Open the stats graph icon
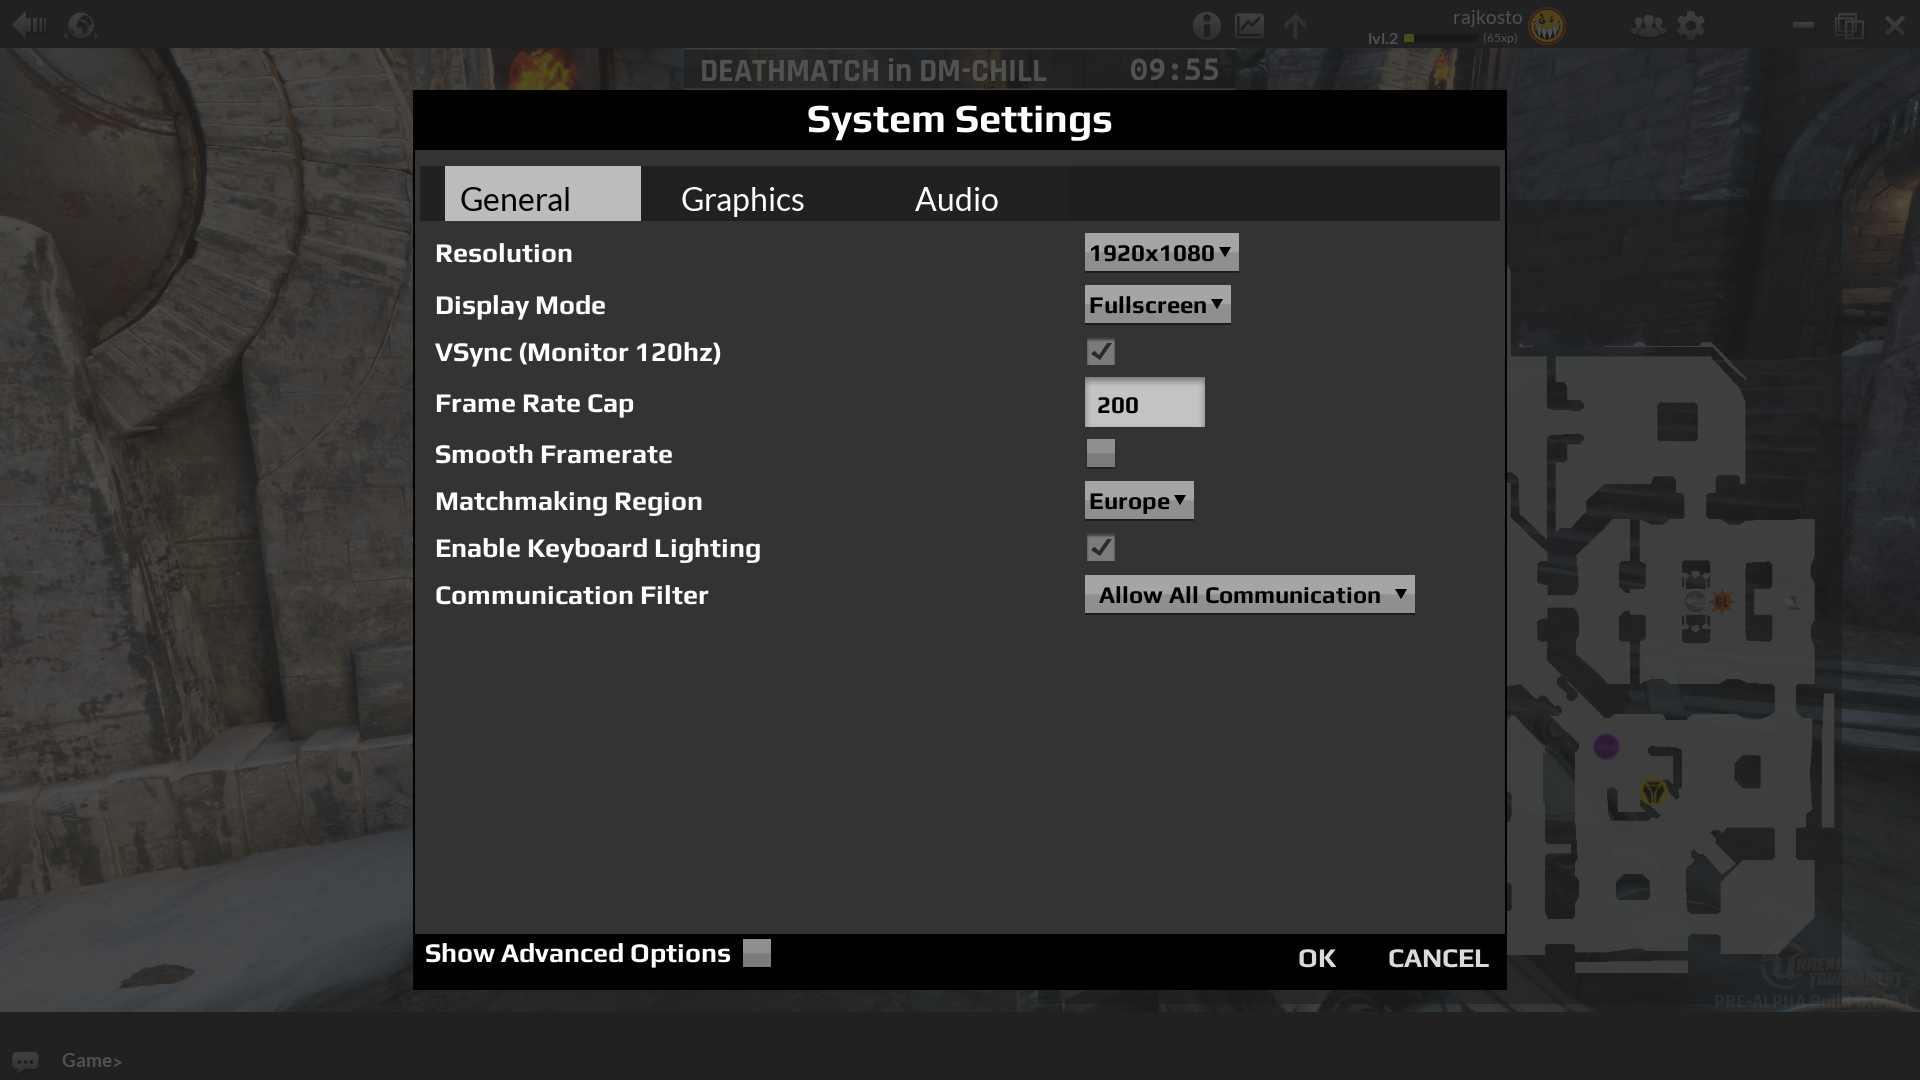 pyautogui.click(x=1249, y=25)
